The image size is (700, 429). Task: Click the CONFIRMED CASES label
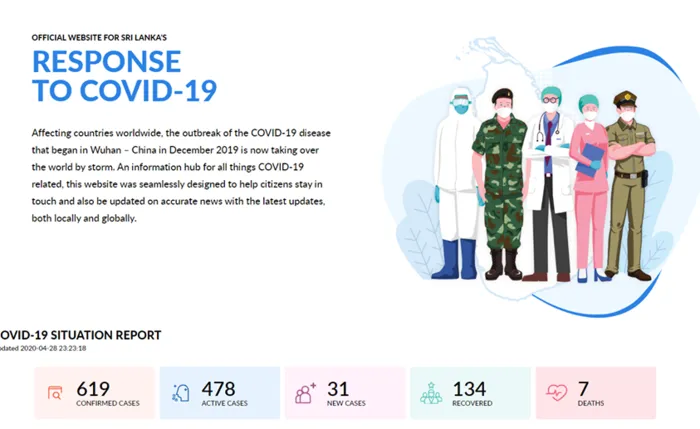pyautogui.click(x=108, y=403)
